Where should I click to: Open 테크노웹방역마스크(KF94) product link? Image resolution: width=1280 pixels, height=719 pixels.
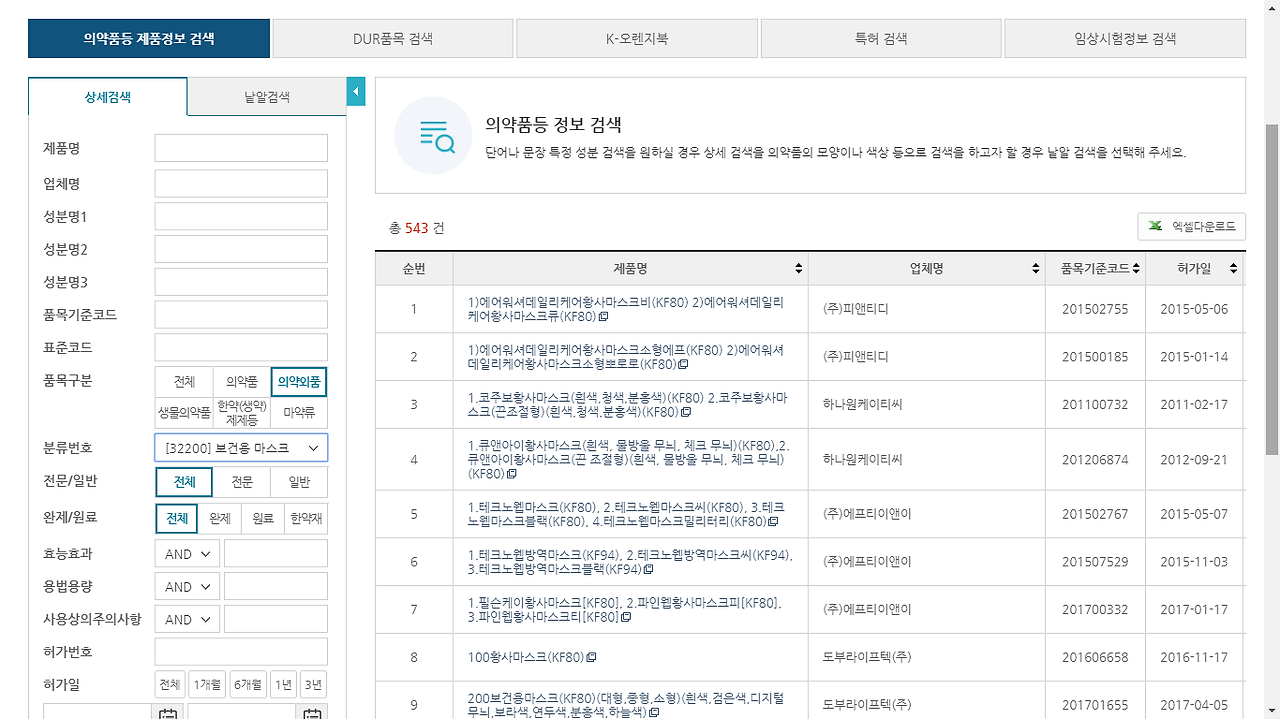(x=630, y=562)
